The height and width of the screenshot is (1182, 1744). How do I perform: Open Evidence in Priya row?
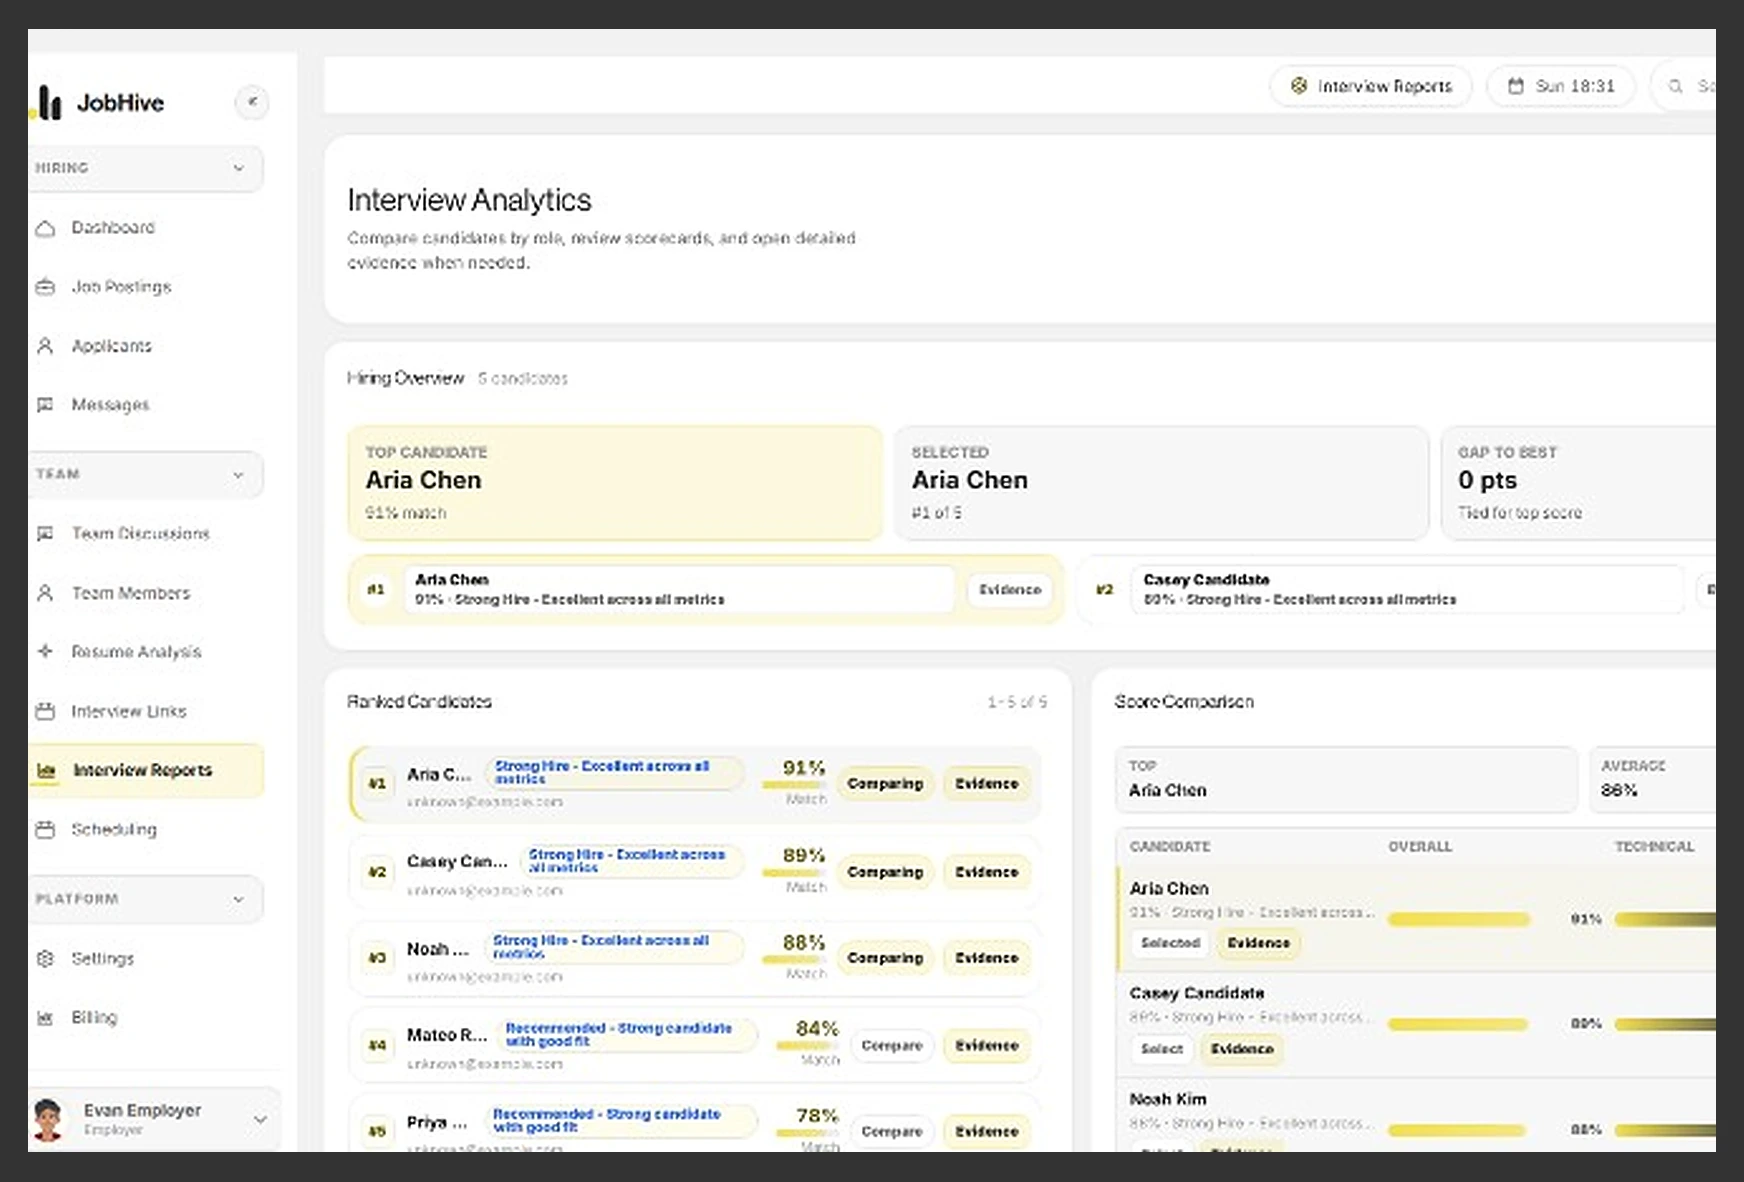click(987, 1132)
